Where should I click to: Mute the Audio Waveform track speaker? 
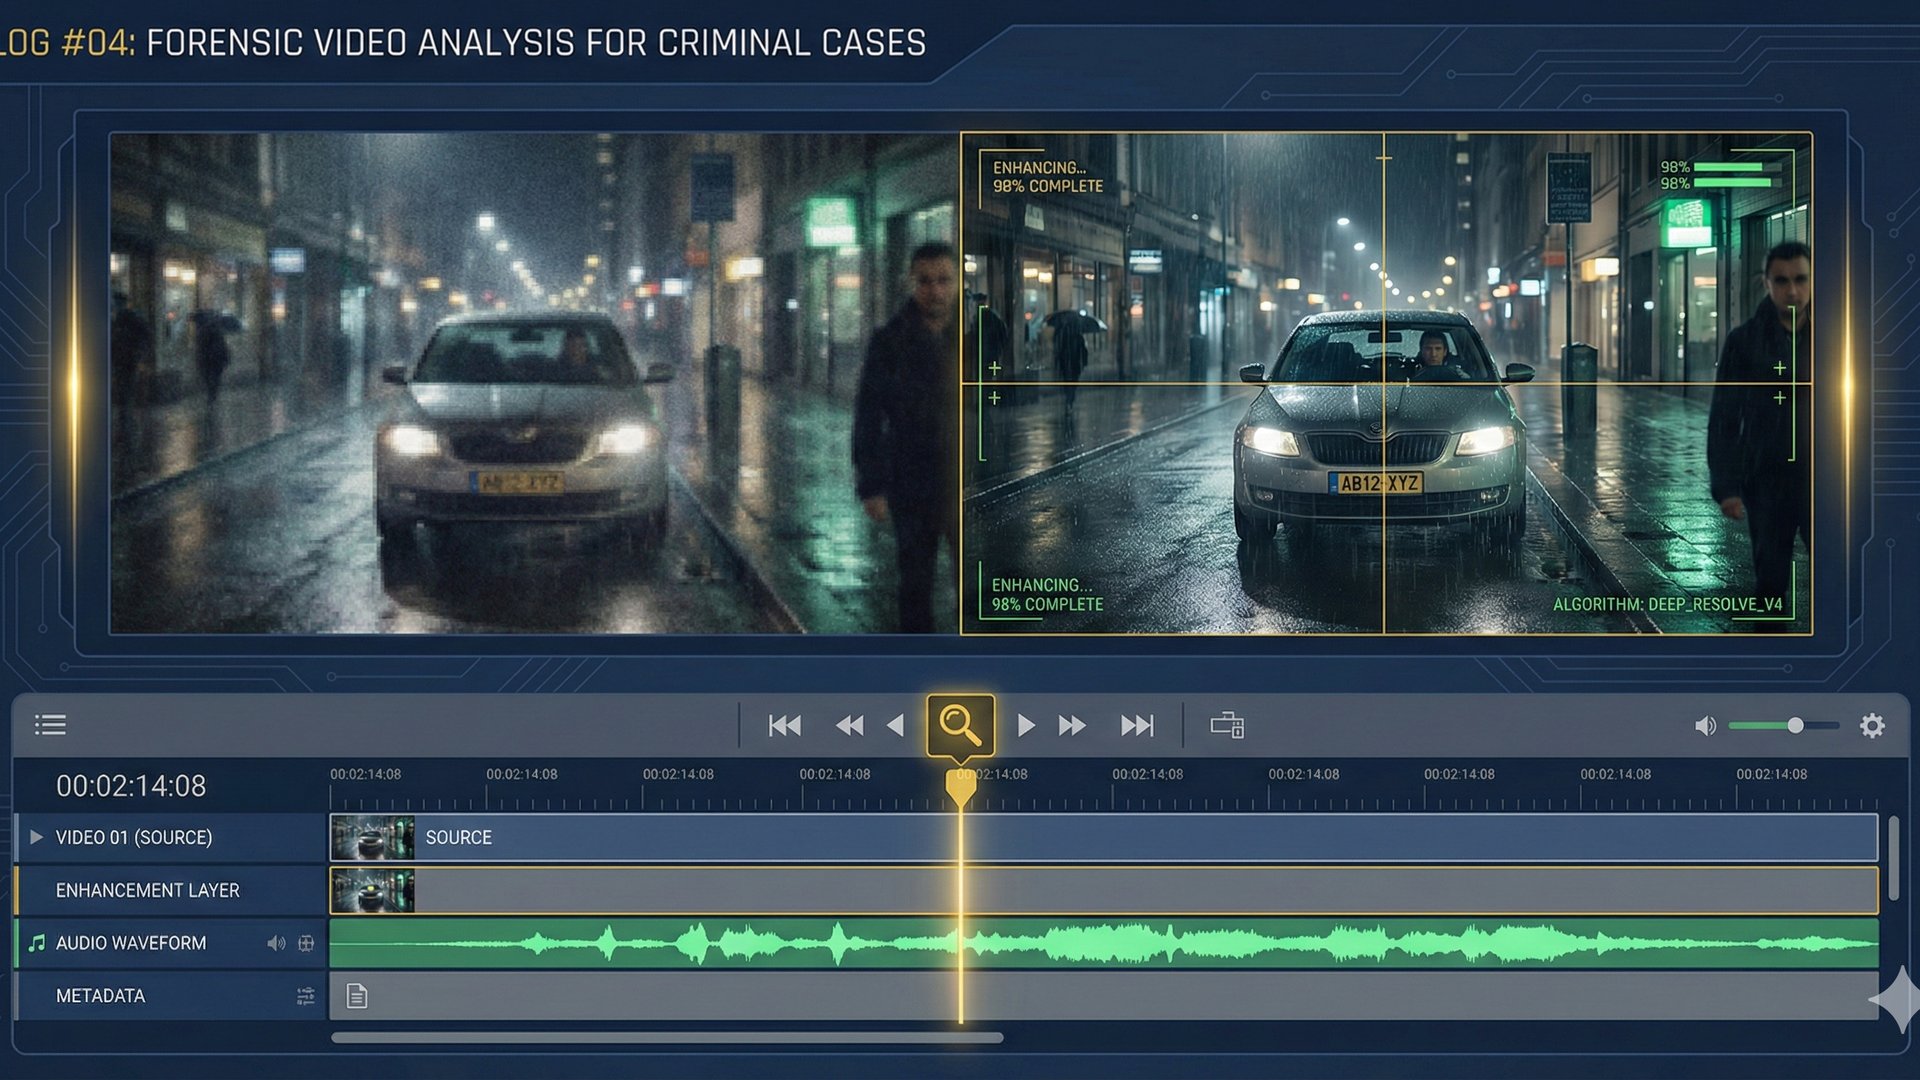tap(274, 942)
